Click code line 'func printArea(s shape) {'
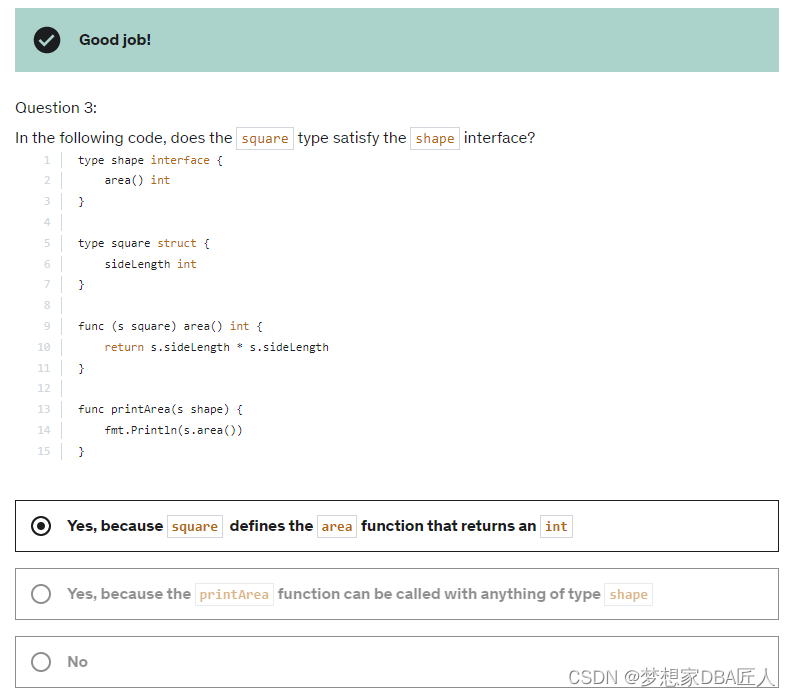This screenshot has height=697, width=791. point(160,409)
